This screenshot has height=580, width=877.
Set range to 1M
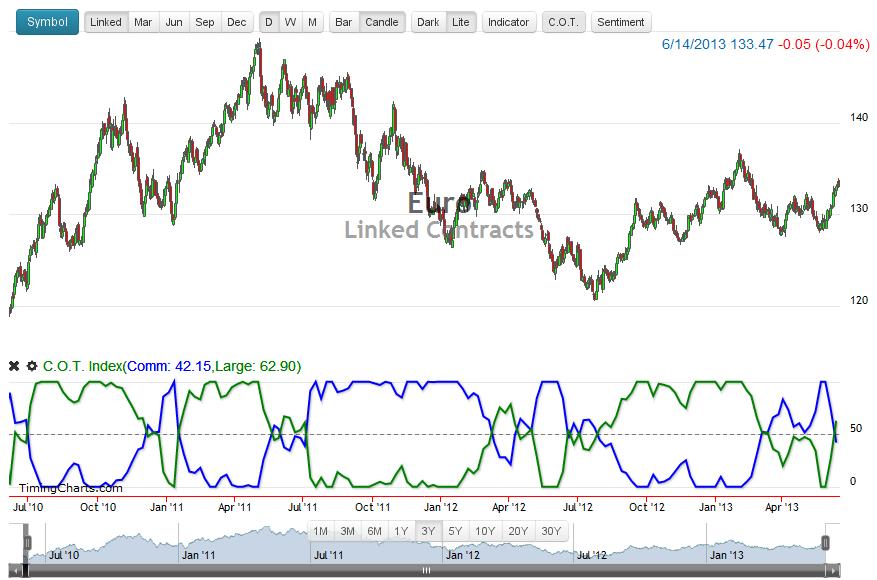click(320, 531)
